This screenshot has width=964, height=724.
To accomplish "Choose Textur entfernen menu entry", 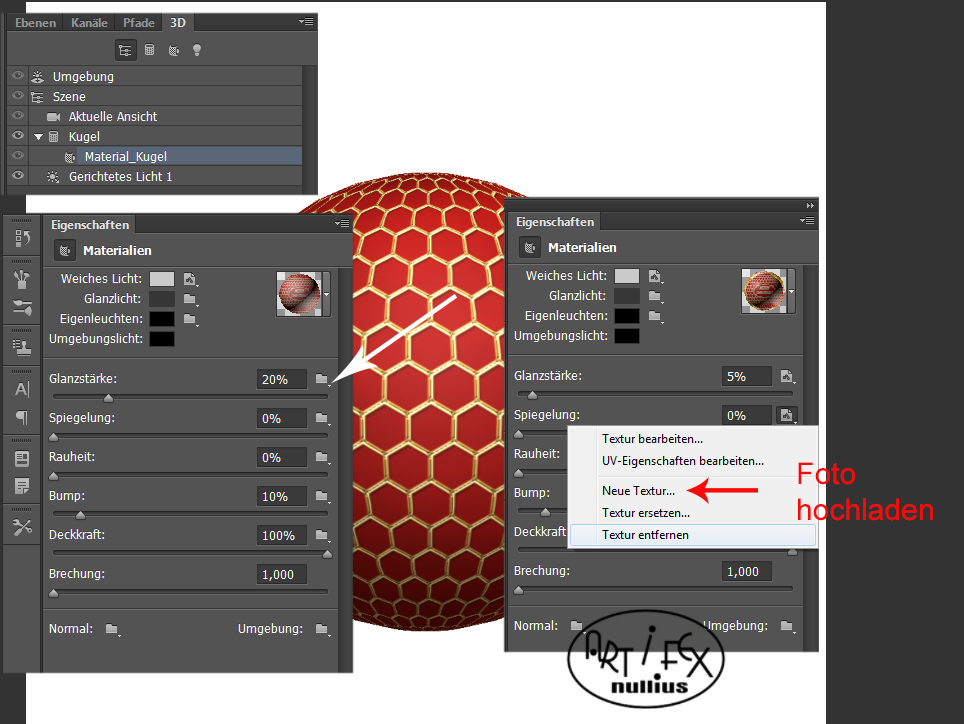I will coord(693,535).
